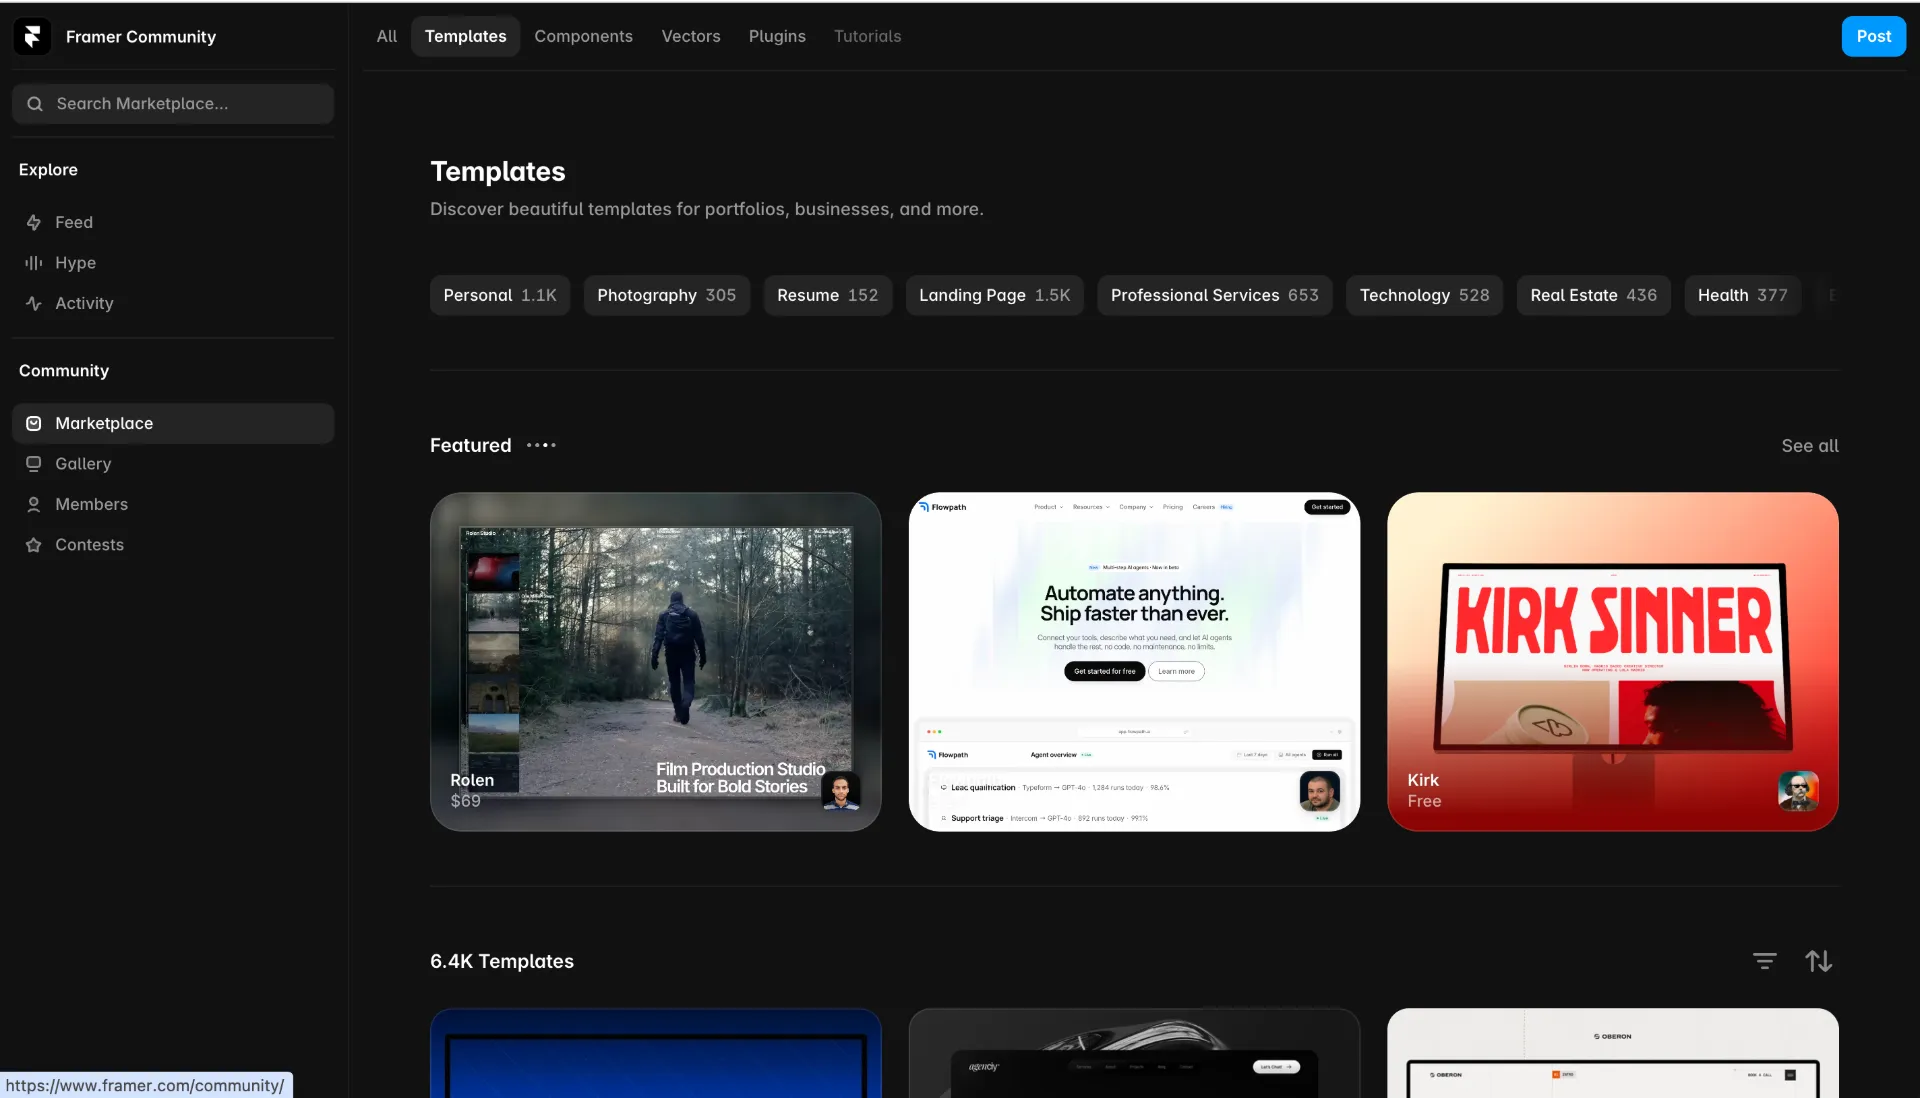
Task: Click the Gallery sidebar icon
Action: click(x=34, y=464)
